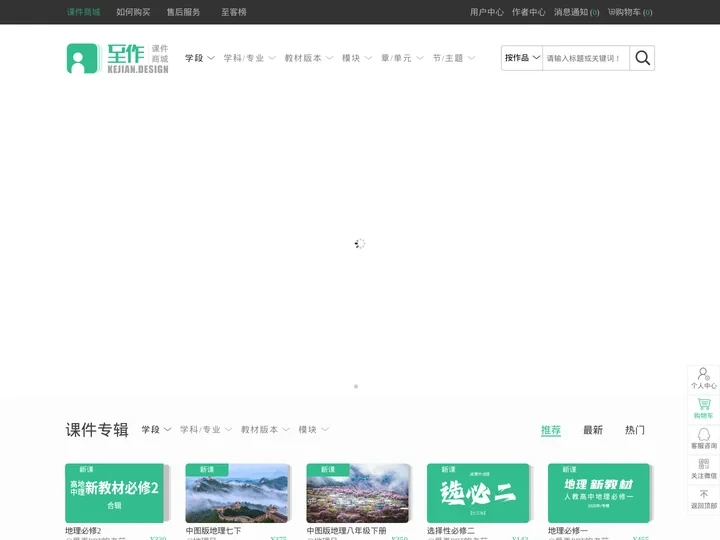
Task: Expand 模块 filter beside 课件专辑
Action: (313, 429)
